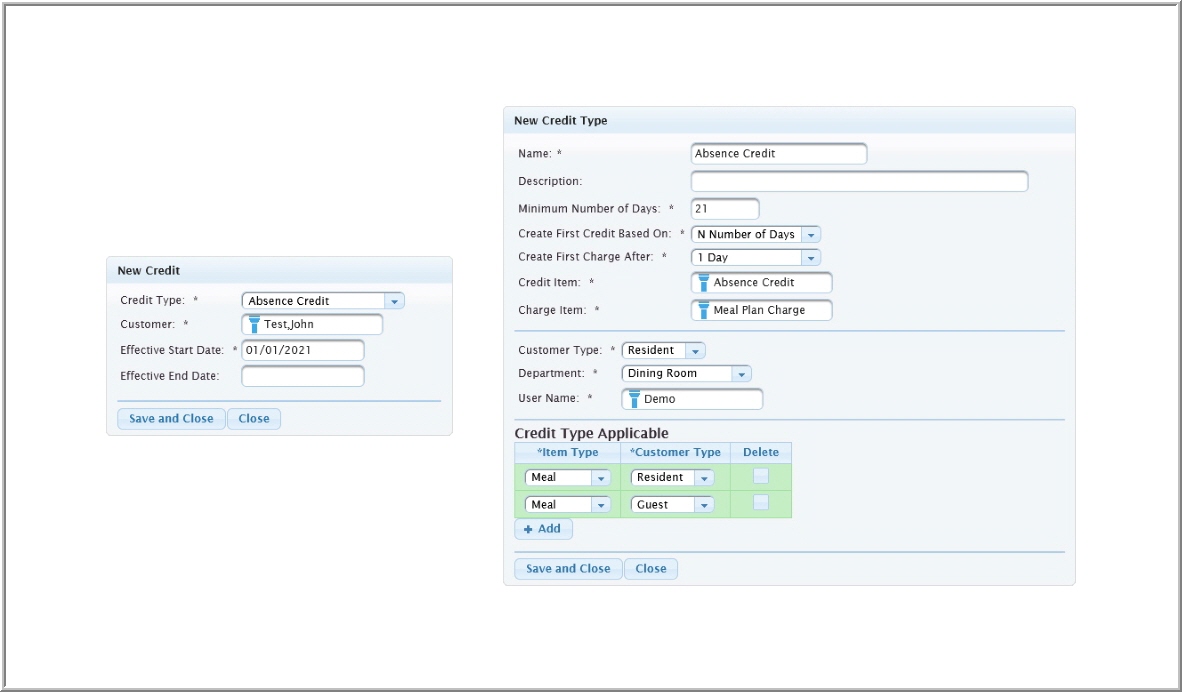Click the Effective End Date field
The height and width of the screenshot is (692, 1182).
click(x=303, y=376)
